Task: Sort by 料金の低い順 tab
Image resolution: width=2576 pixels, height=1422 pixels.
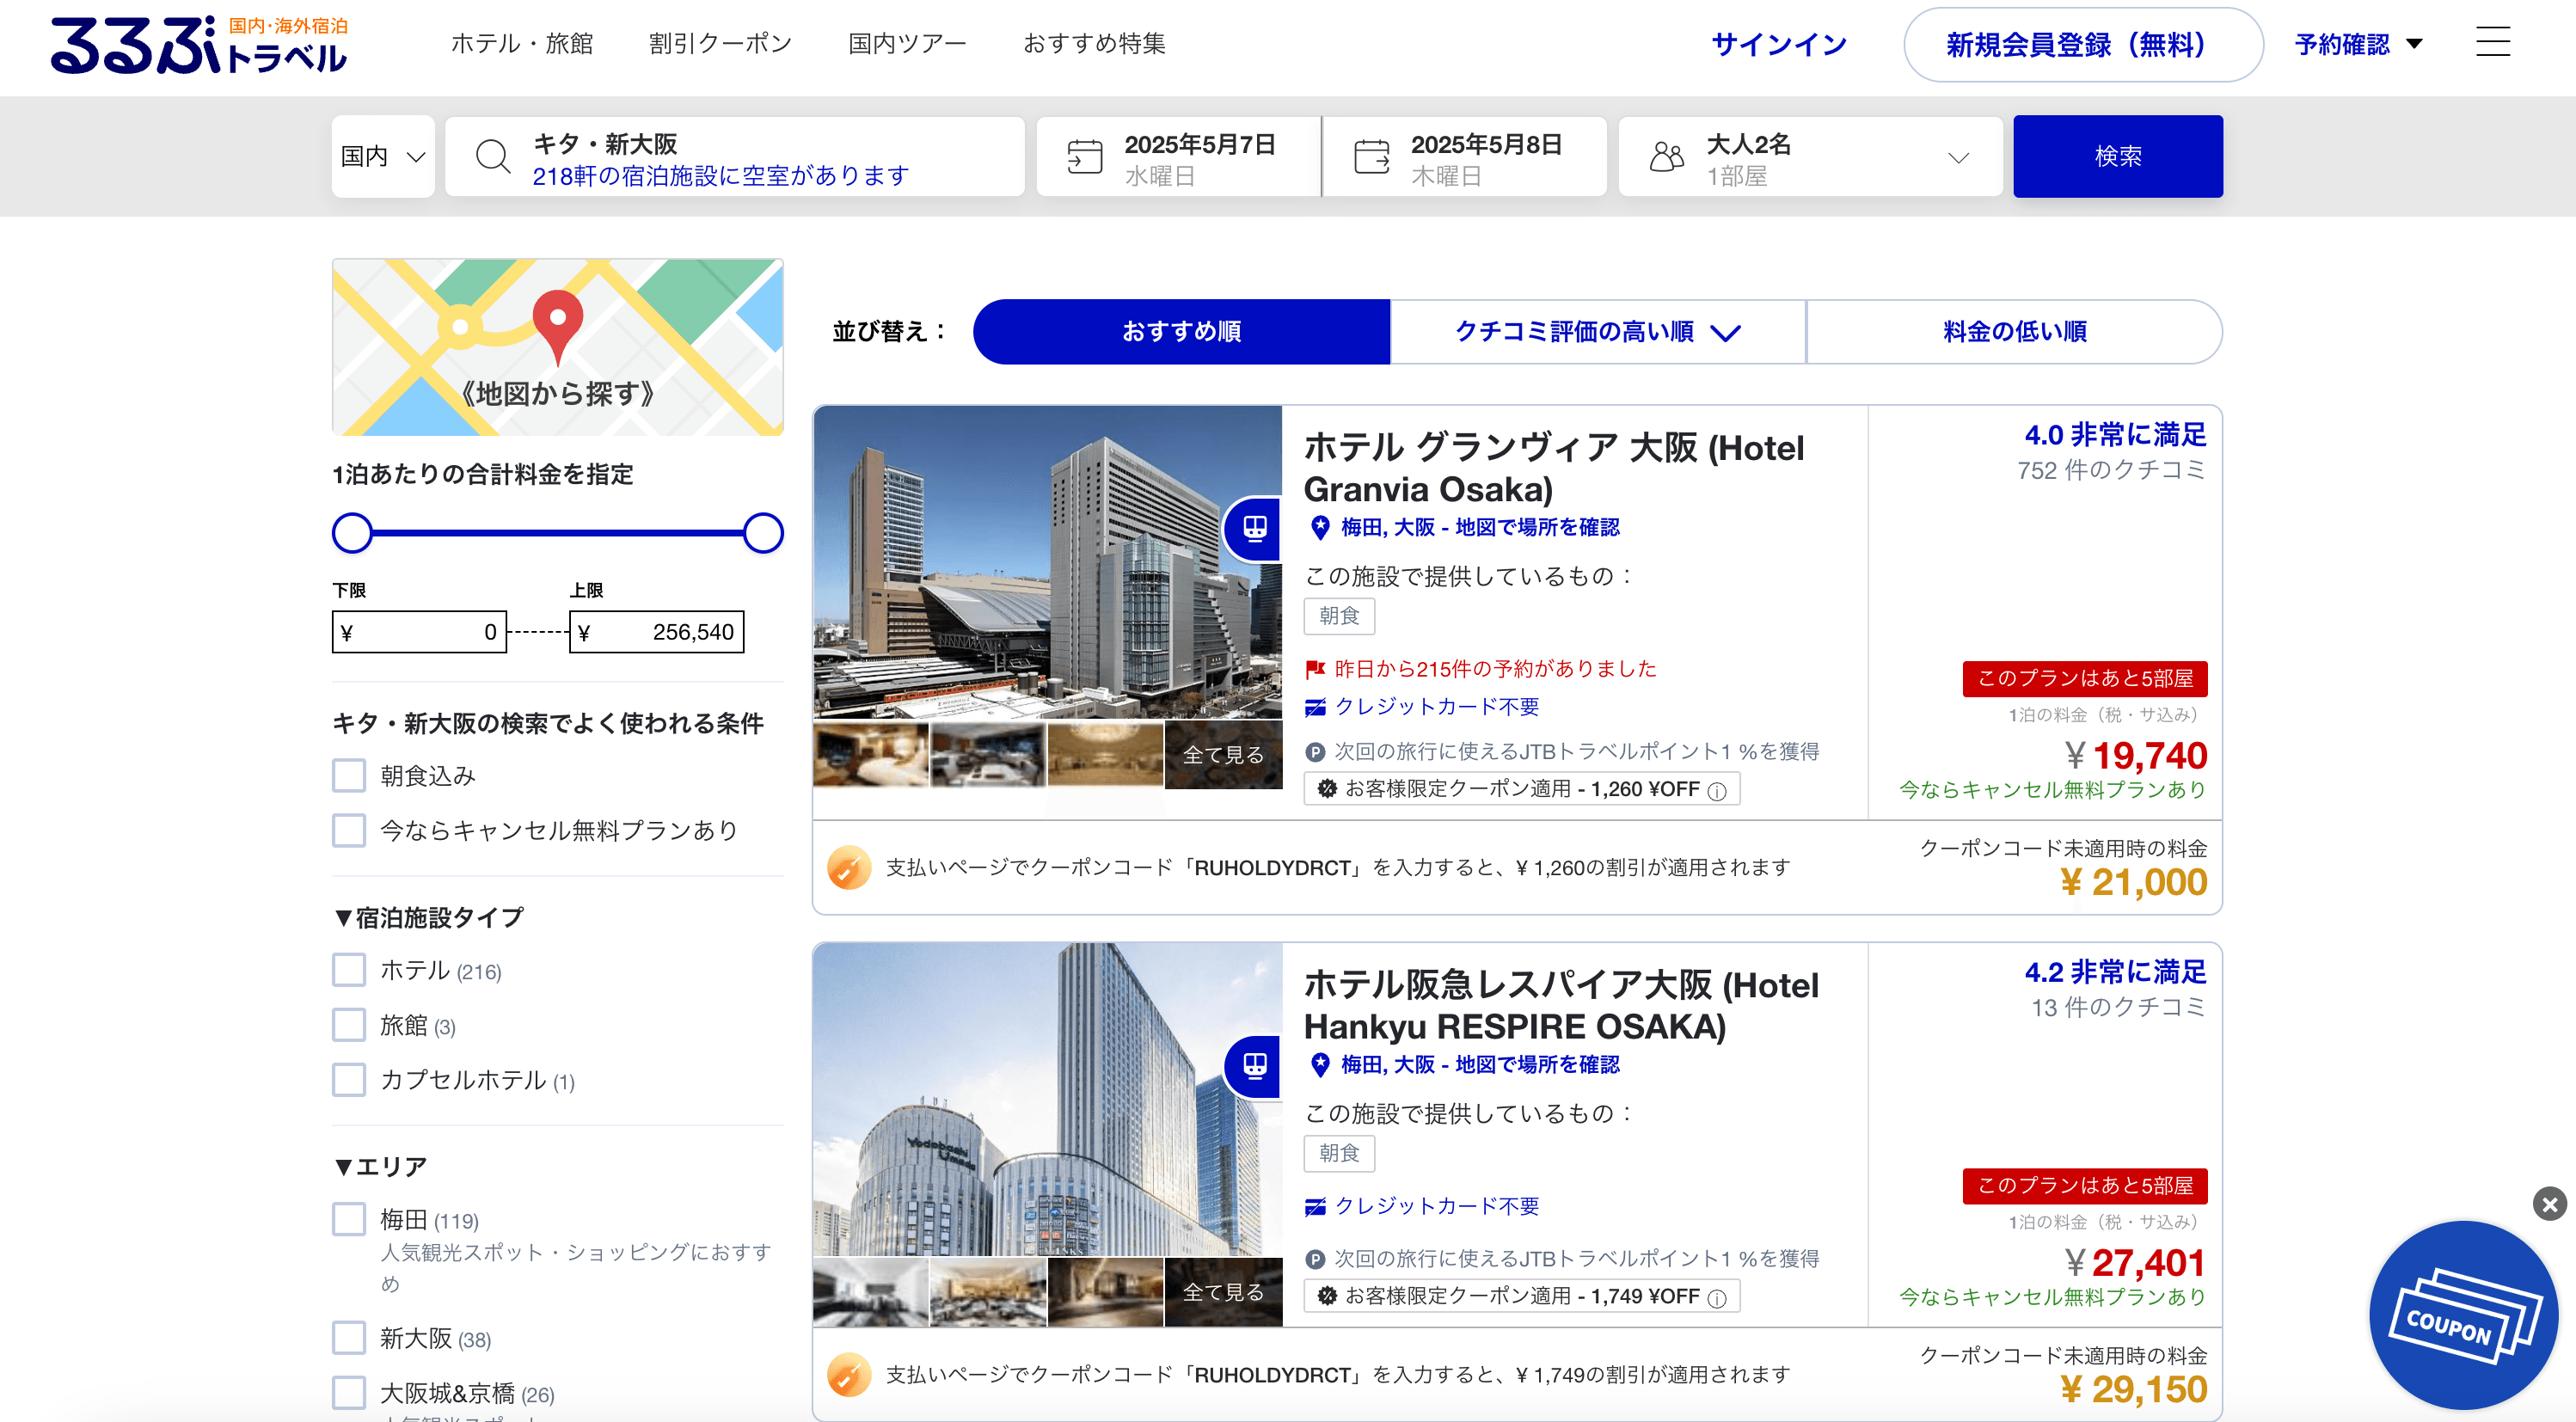Action: click(2014, 332)
